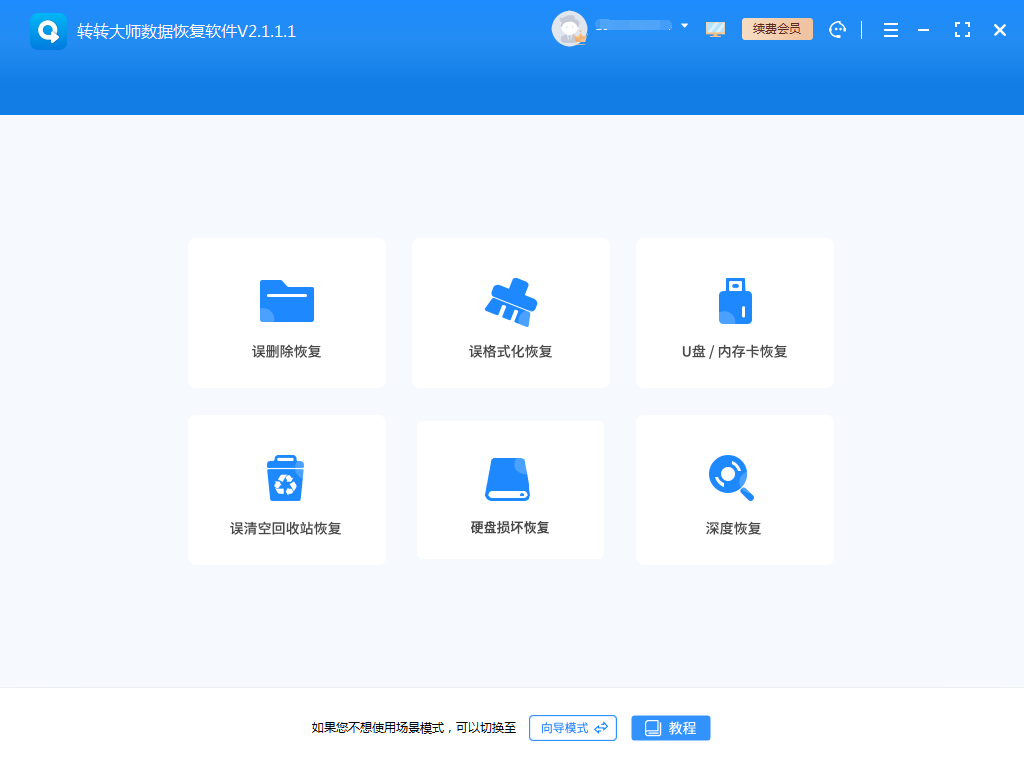Click the user avatar icon
This screenshot has width=1024, height=768.
point(569,29)
